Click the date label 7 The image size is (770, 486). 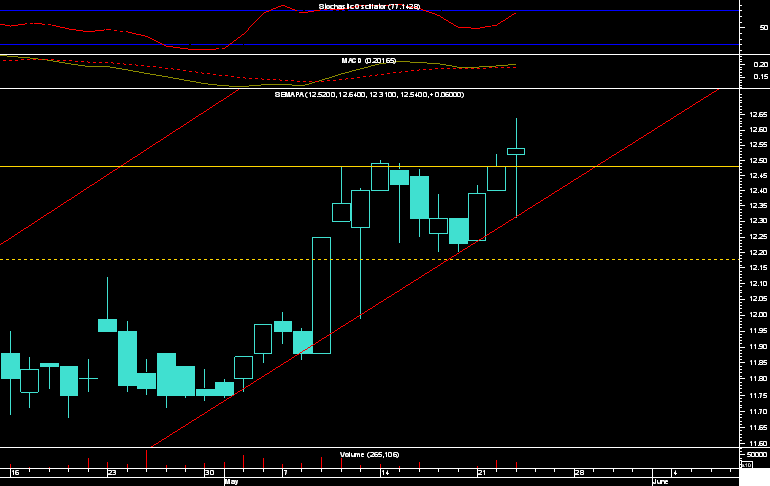285,473
